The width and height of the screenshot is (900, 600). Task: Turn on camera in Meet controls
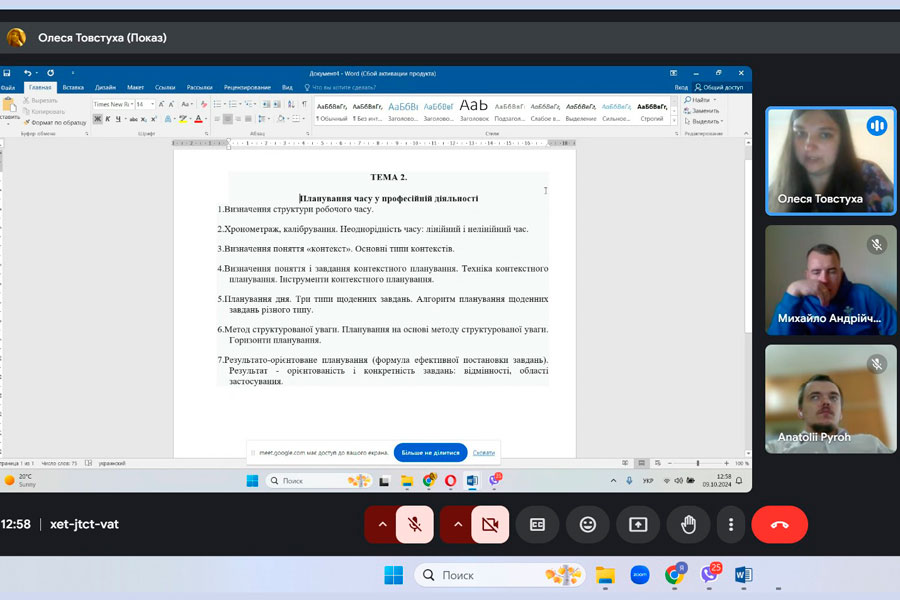490,524
